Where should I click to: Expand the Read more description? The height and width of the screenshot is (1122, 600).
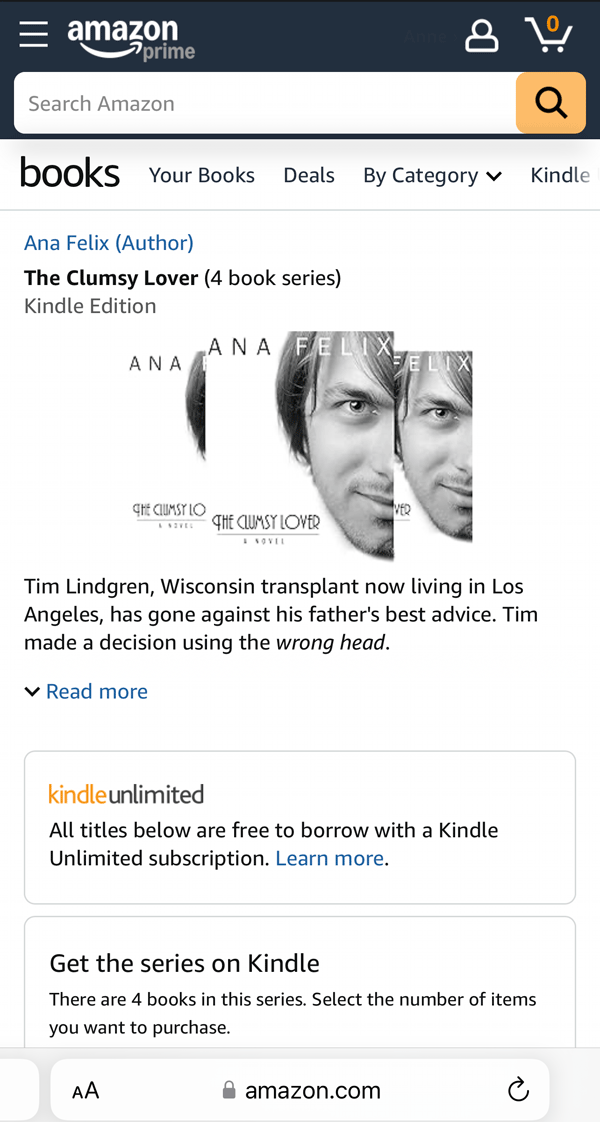point(86,691)
